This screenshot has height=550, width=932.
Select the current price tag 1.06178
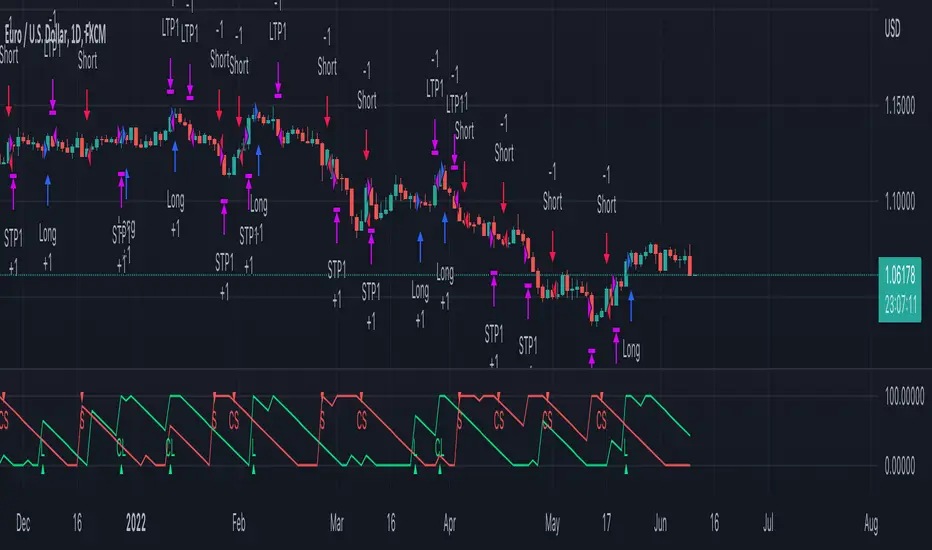(x=900, y=275)
